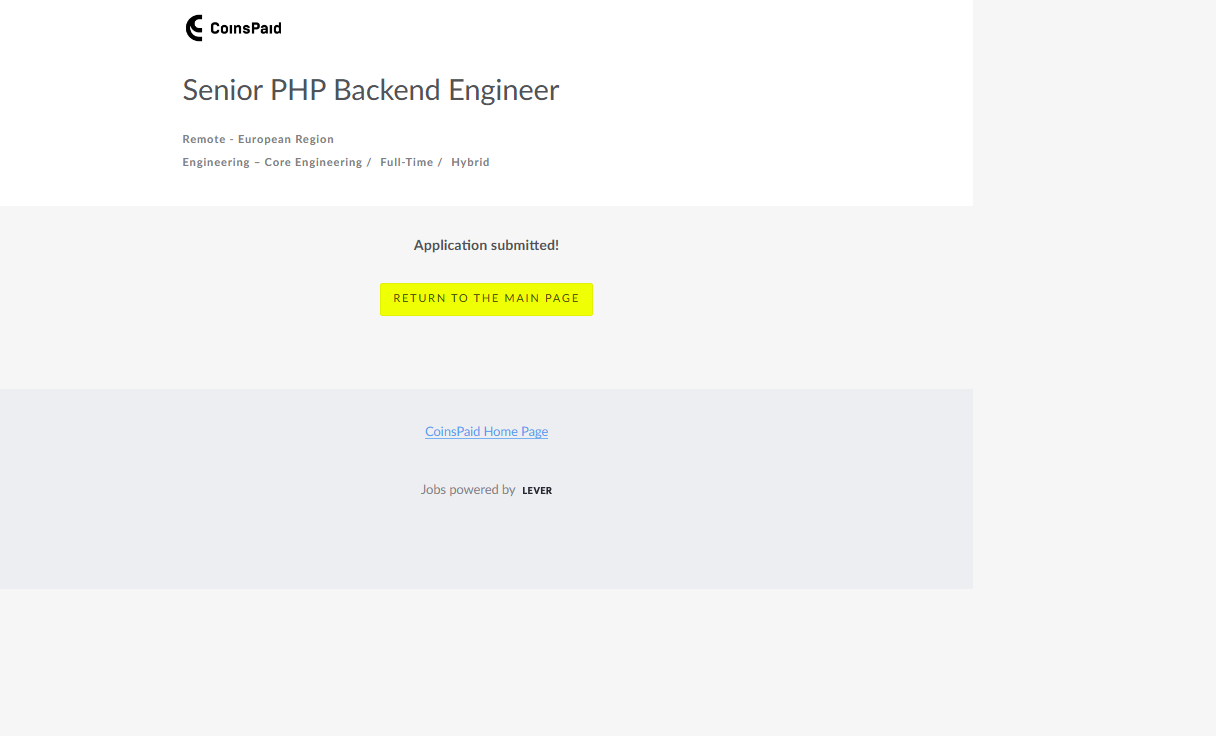Click the word 'Remote' in location line
Image resolution: width=1216 pixels, height=736 pixels.
tap(204, 139)
